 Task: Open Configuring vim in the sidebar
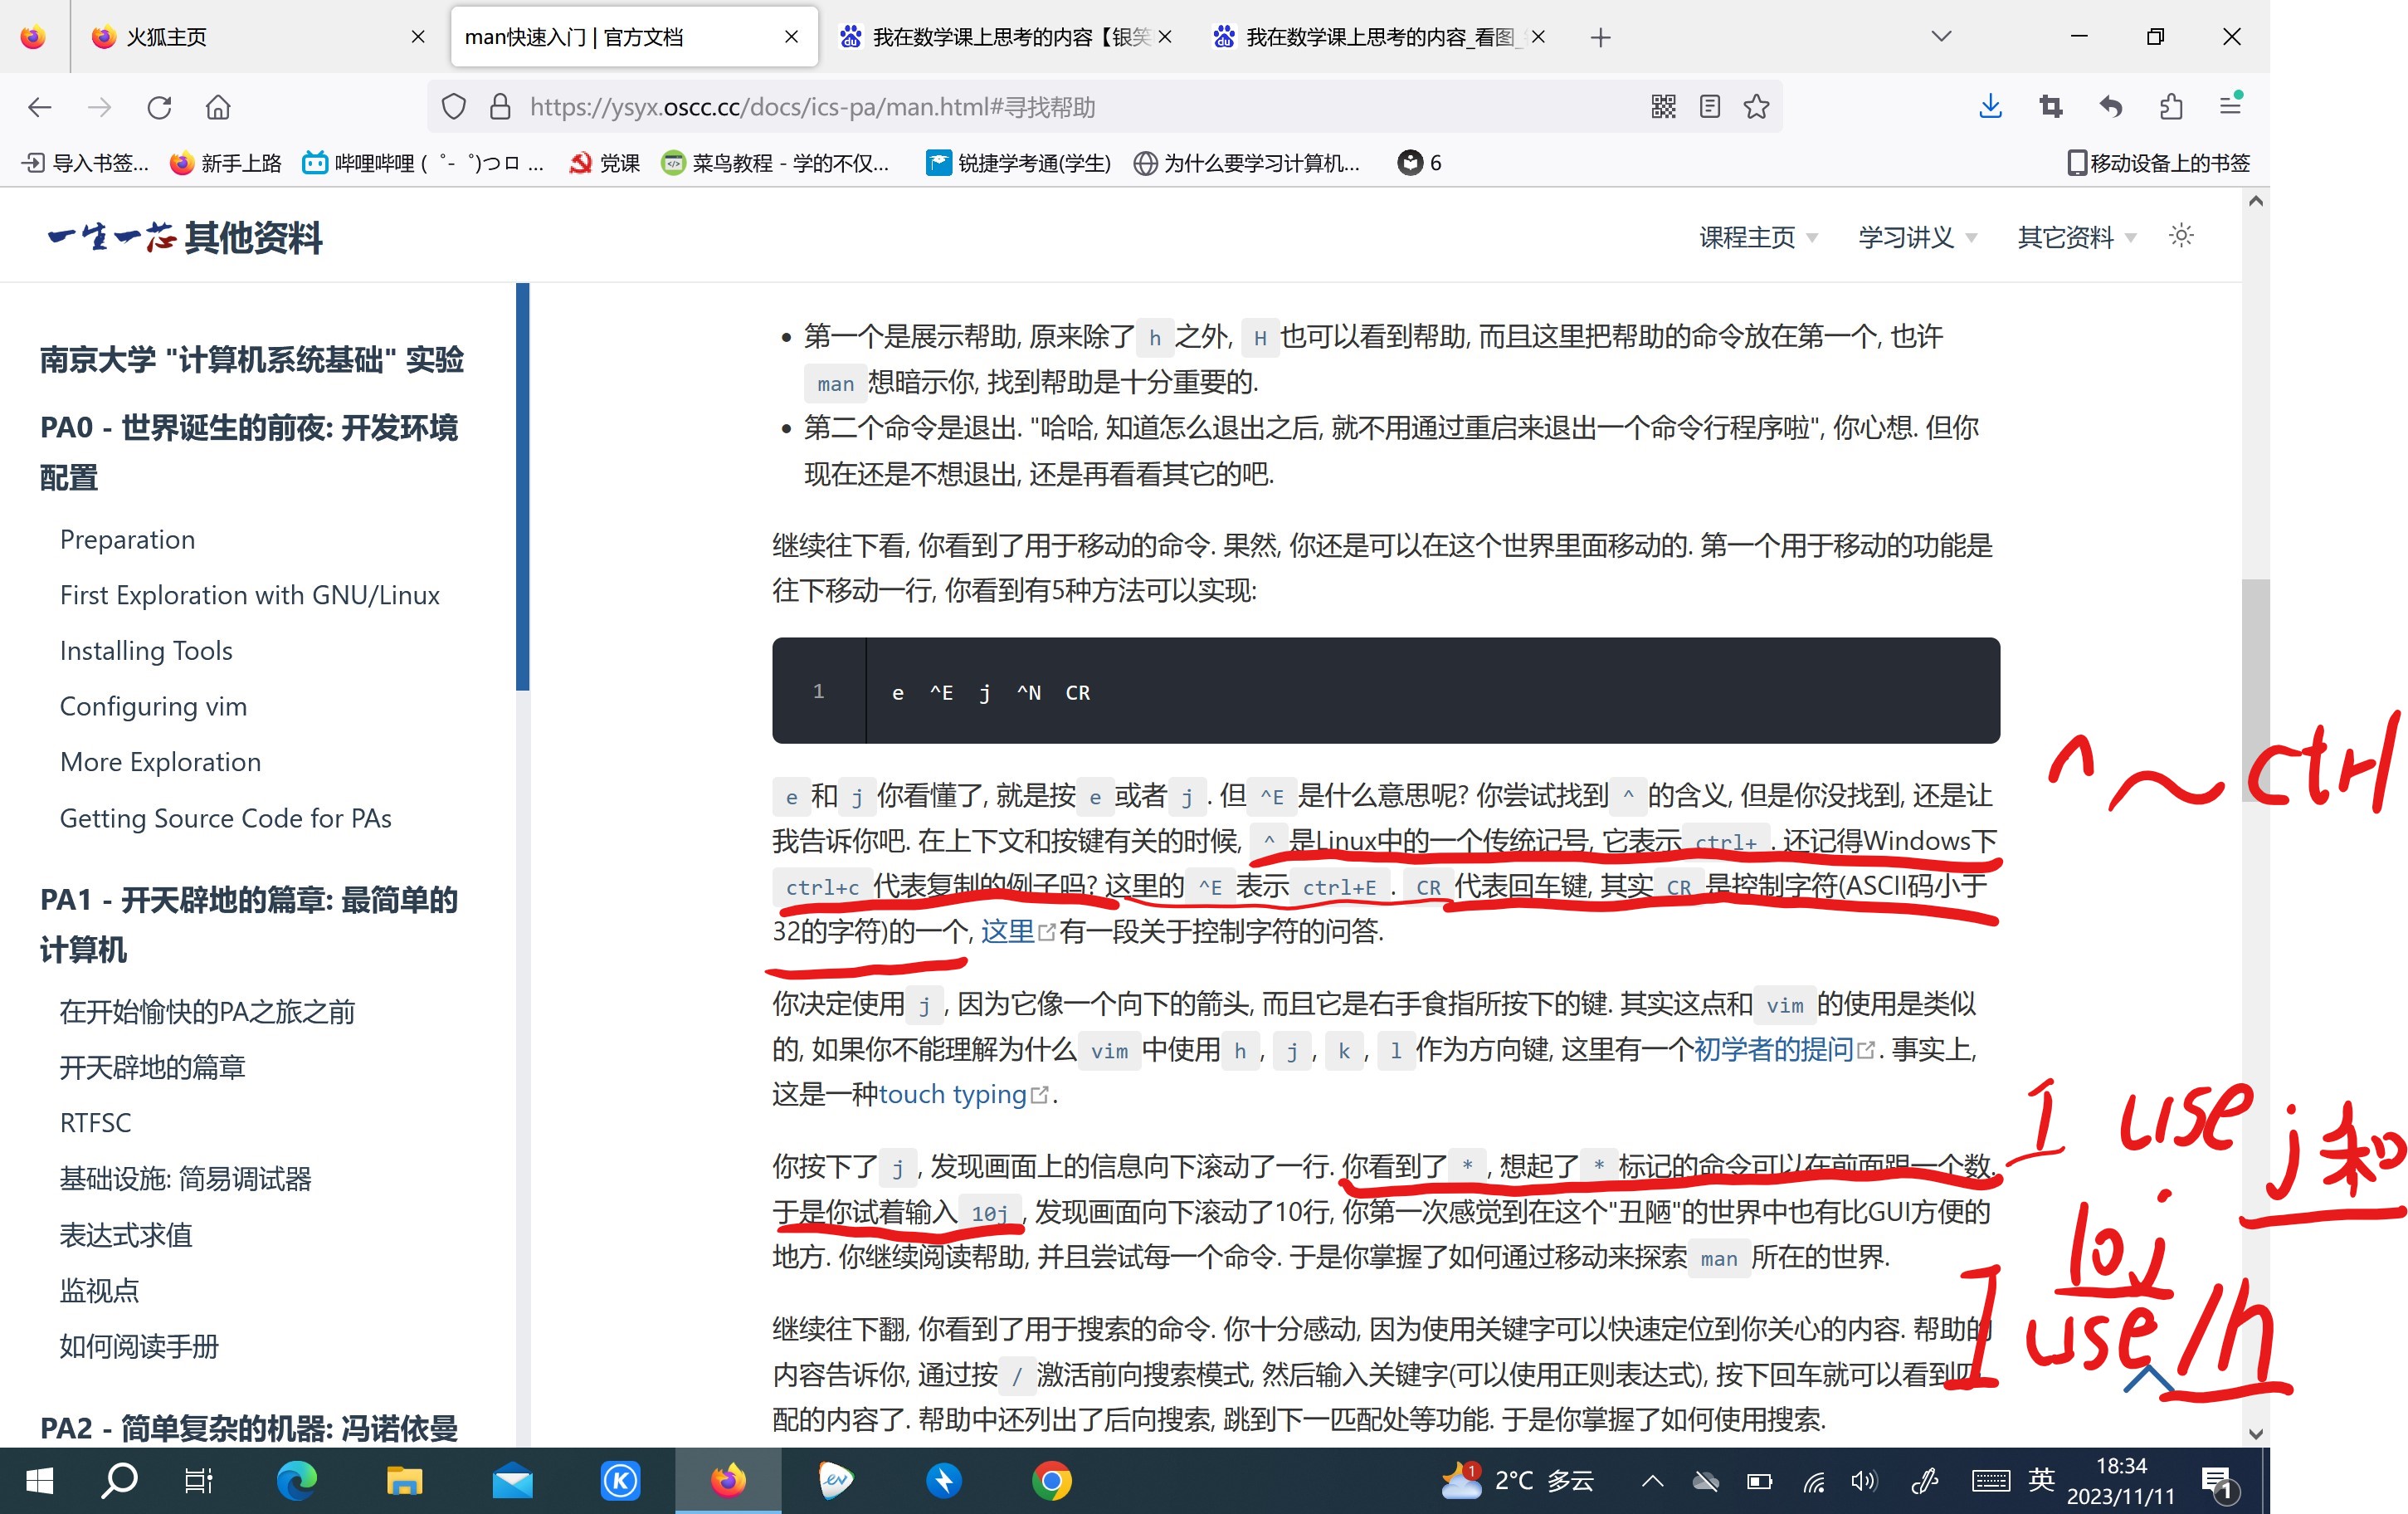point(153,706)
